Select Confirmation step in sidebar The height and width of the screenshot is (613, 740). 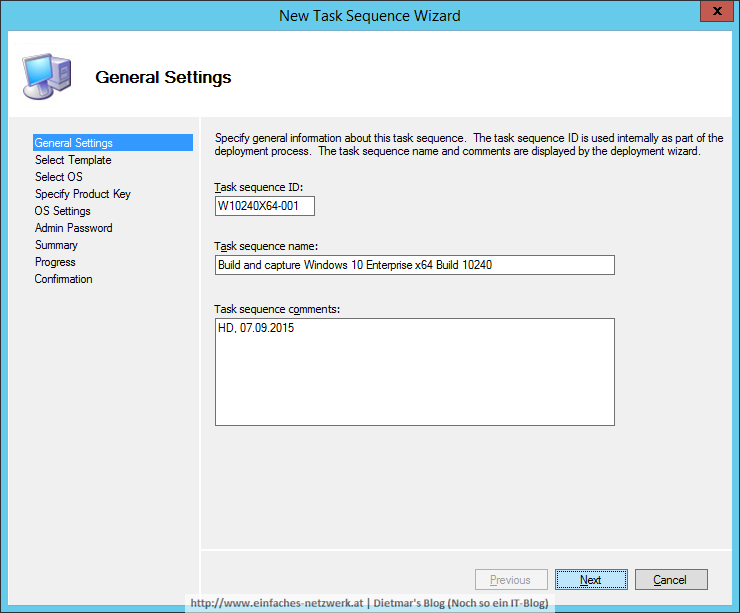coord(63,279)
